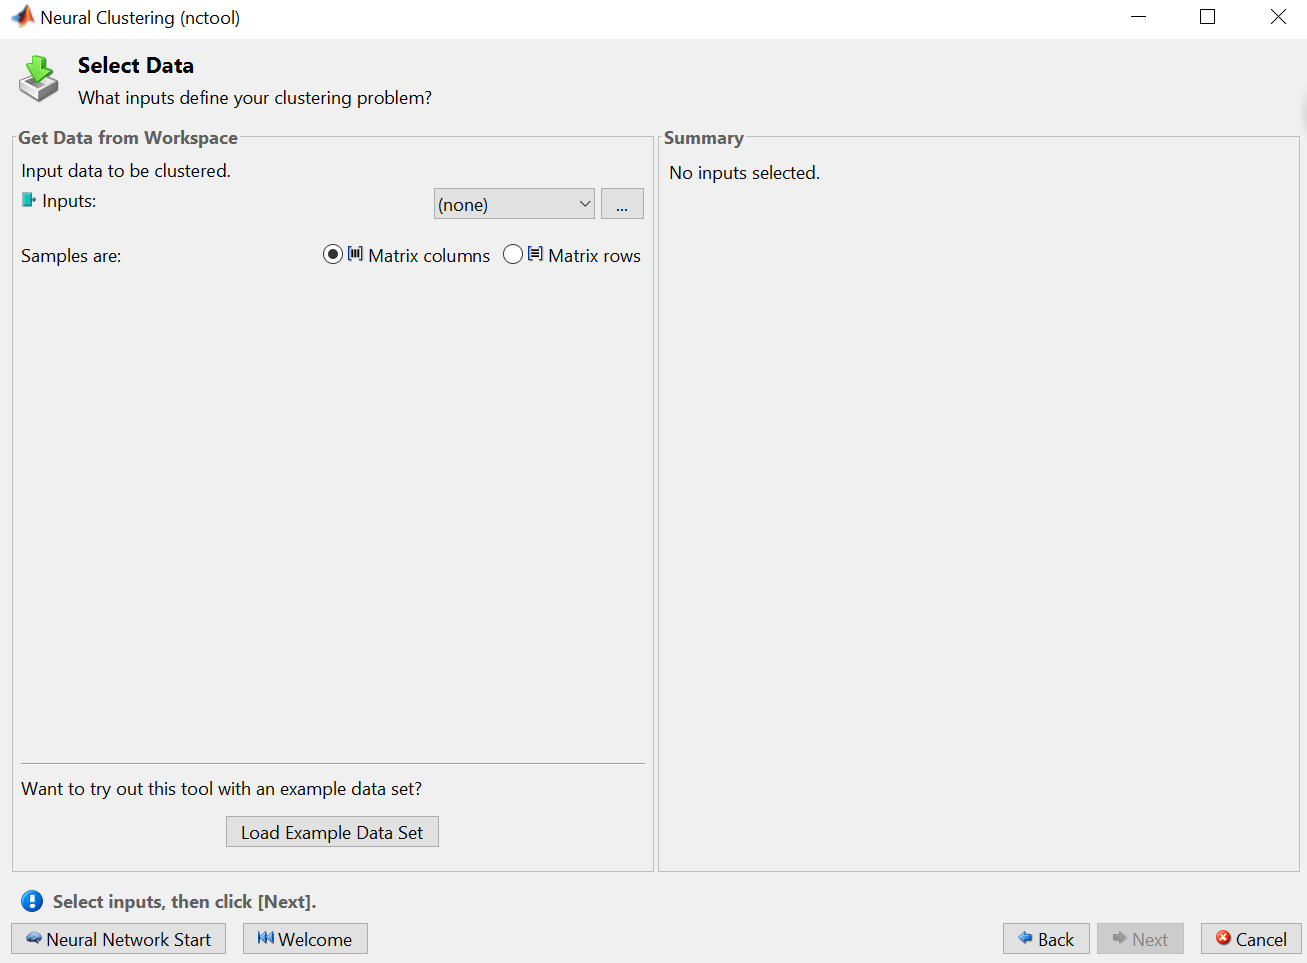Click the Inputs dropdown arrow
1307x963 pixels.
[x=585, y=204]
